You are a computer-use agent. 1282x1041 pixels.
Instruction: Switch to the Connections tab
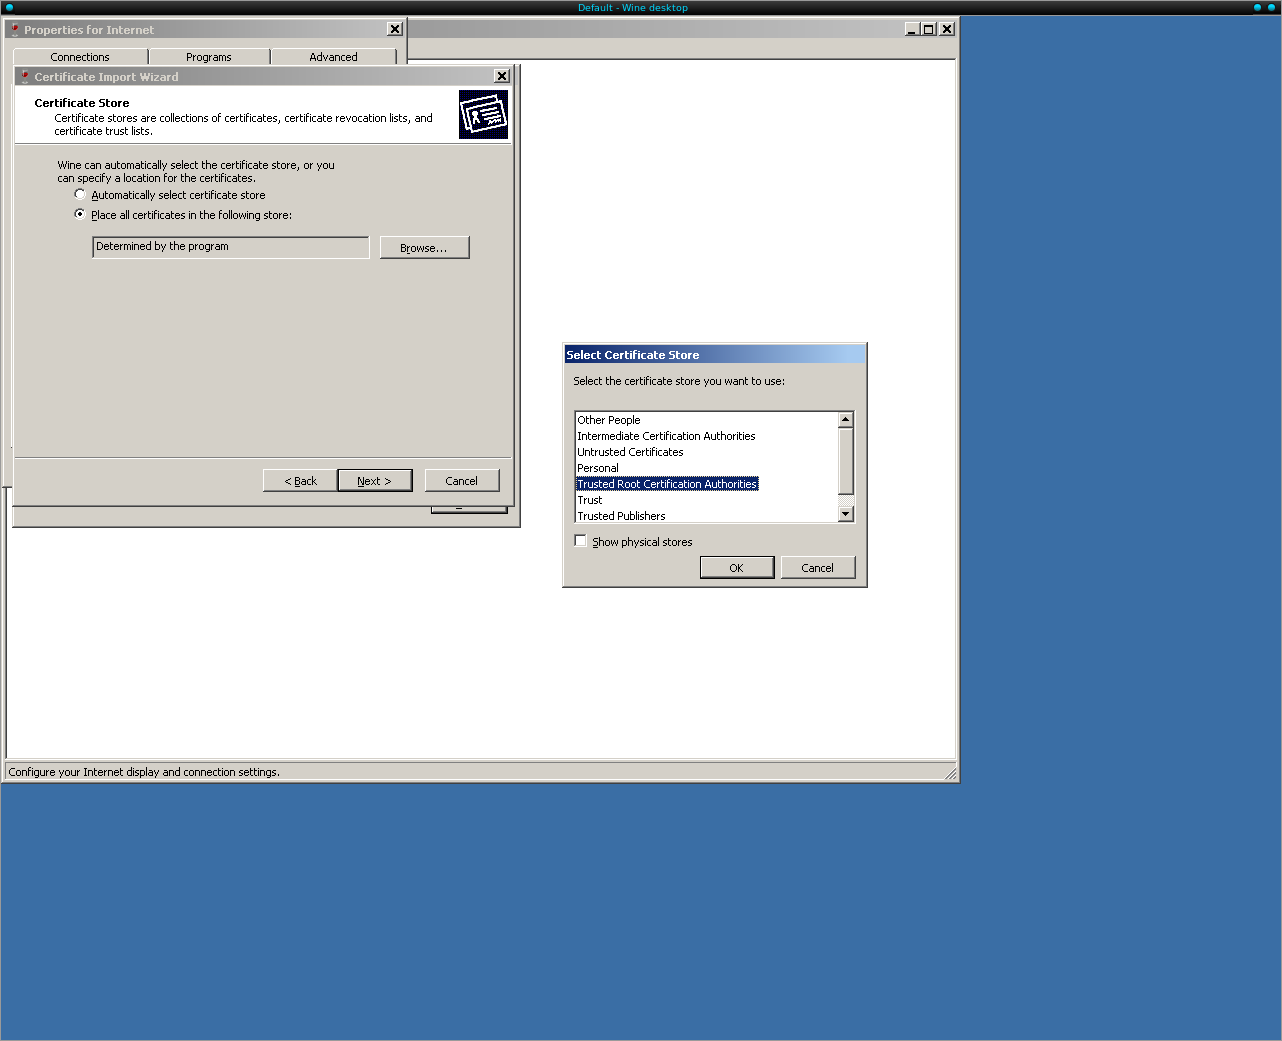80,57
